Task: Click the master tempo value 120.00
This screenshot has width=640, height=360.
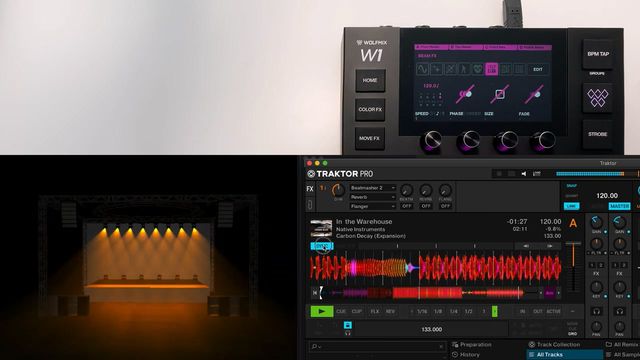Action: 607,196
